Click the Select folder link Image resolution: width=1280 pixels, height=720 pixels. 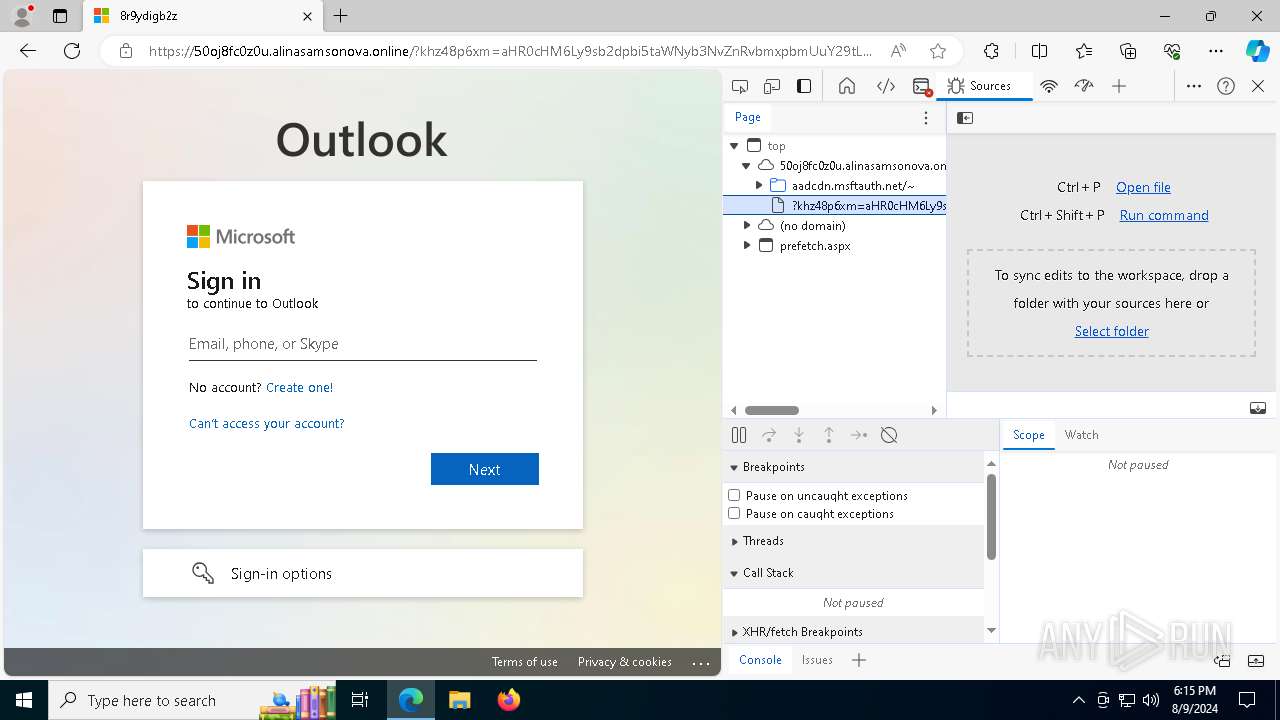(1112, 331)
